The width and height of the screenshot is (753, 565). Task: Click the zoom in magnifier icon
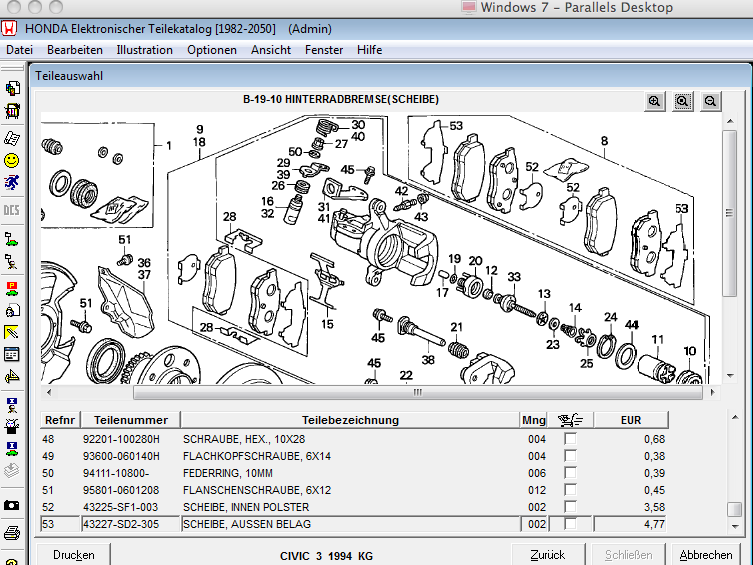pyautogui.click(x=655, y=101)
